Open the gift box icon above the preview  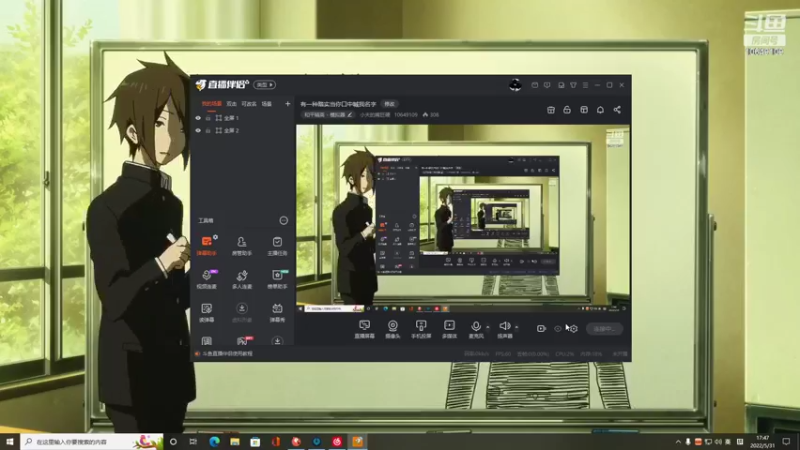pyautogui.click(x=551, y=110)
